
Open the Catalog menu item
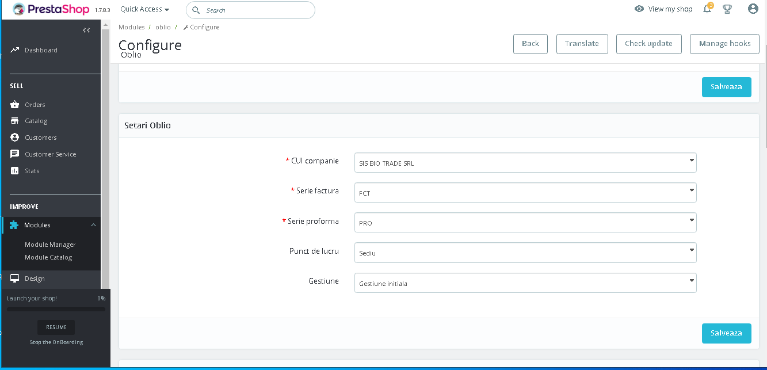click(x=36, y=121)
